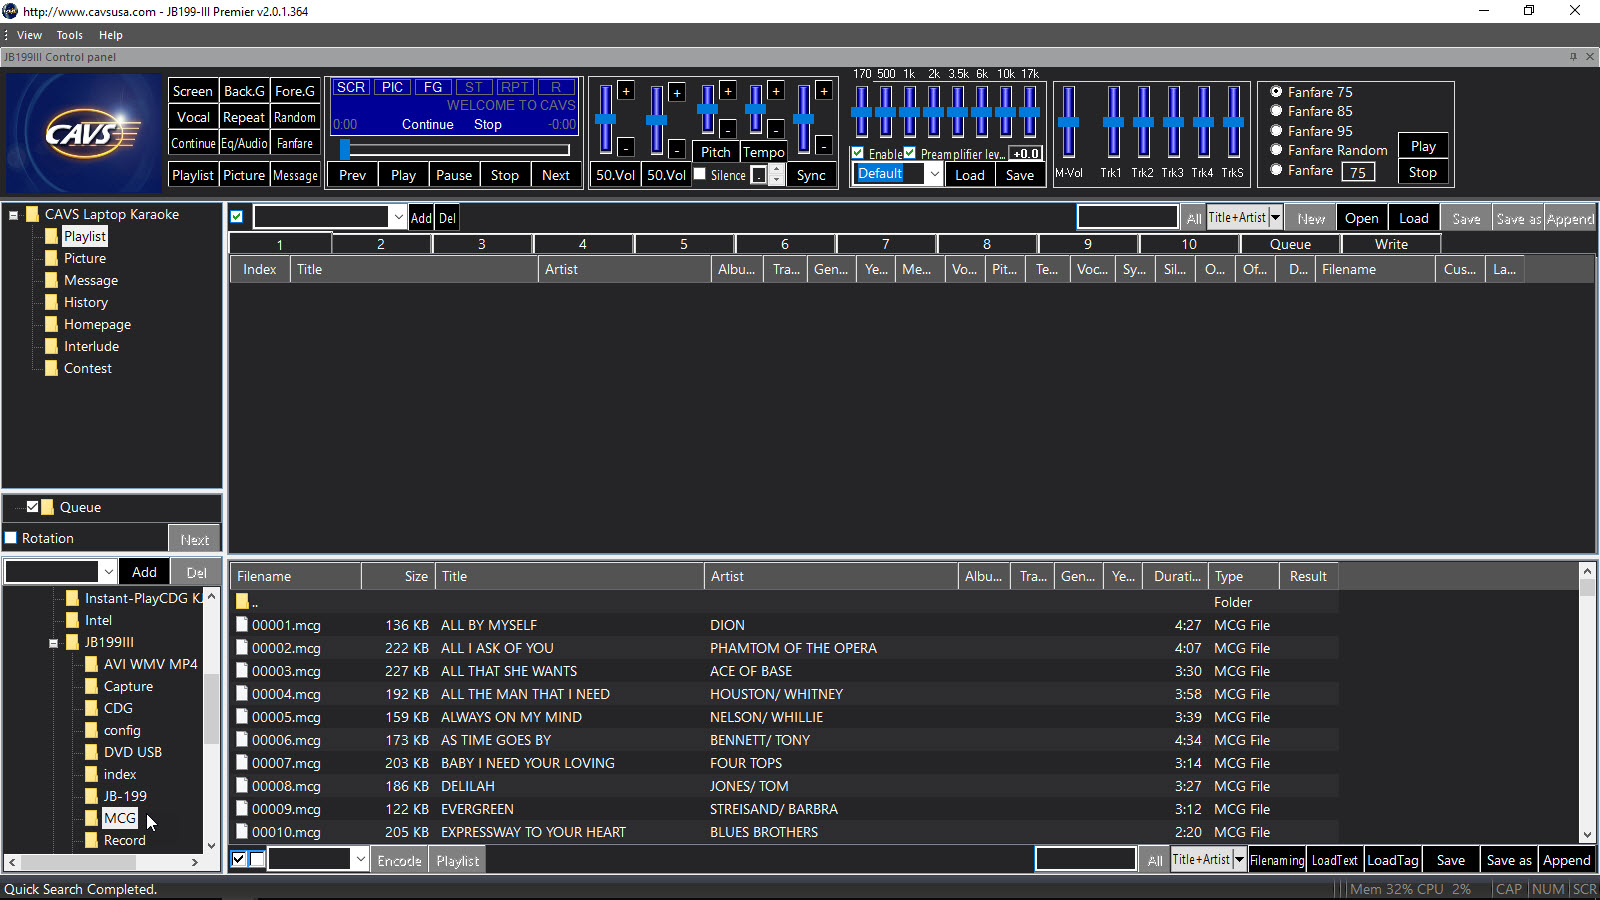Click the parent folder '..' icon in file list
The height and width of the screenshot is (900, 1600).
(x=242, y=602)
